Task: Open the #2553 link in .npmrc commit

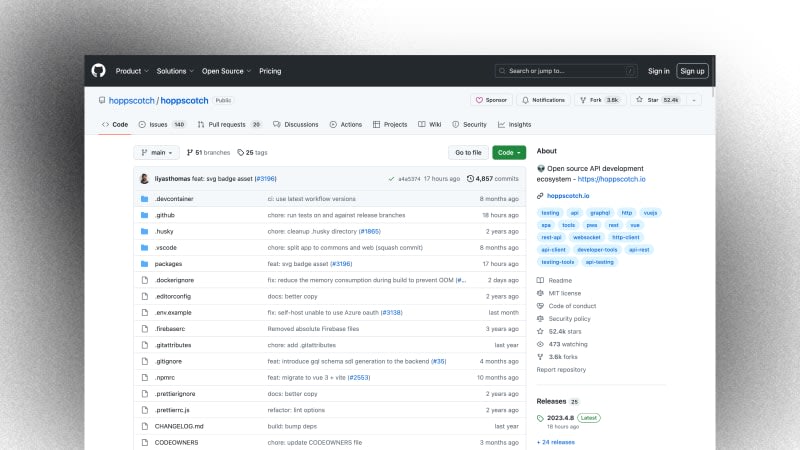Action: (x=359, y=378)
